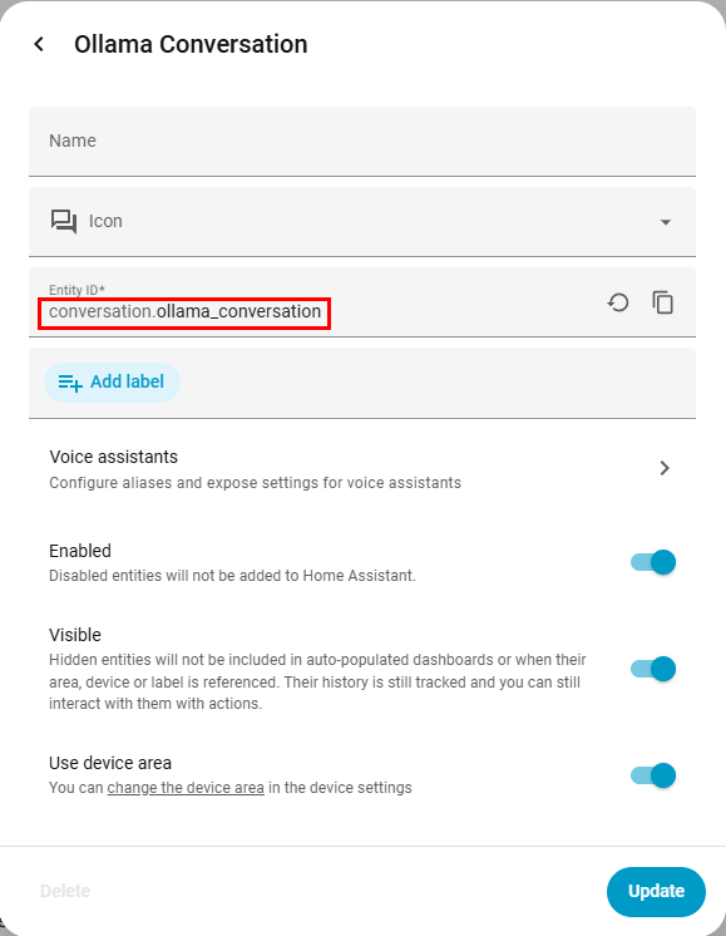
Task: Click the Add label button
Action: (112, 382)
